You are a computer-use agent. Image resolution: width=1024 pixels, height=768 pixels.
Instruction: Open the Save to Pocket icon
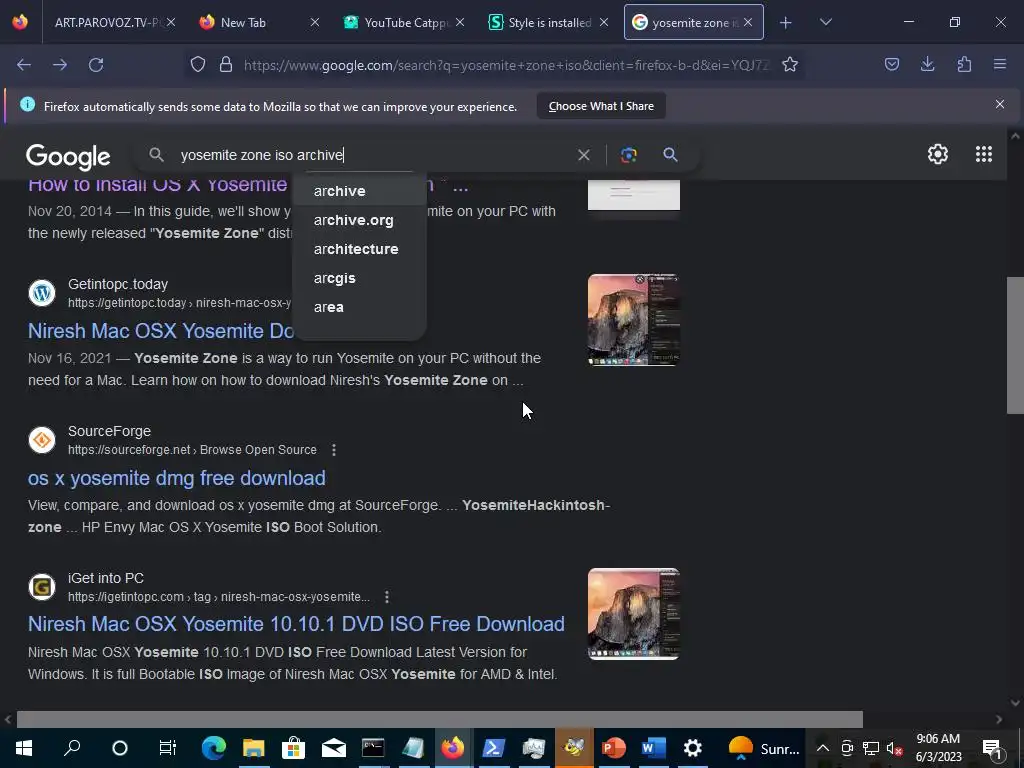coord(891,64)
